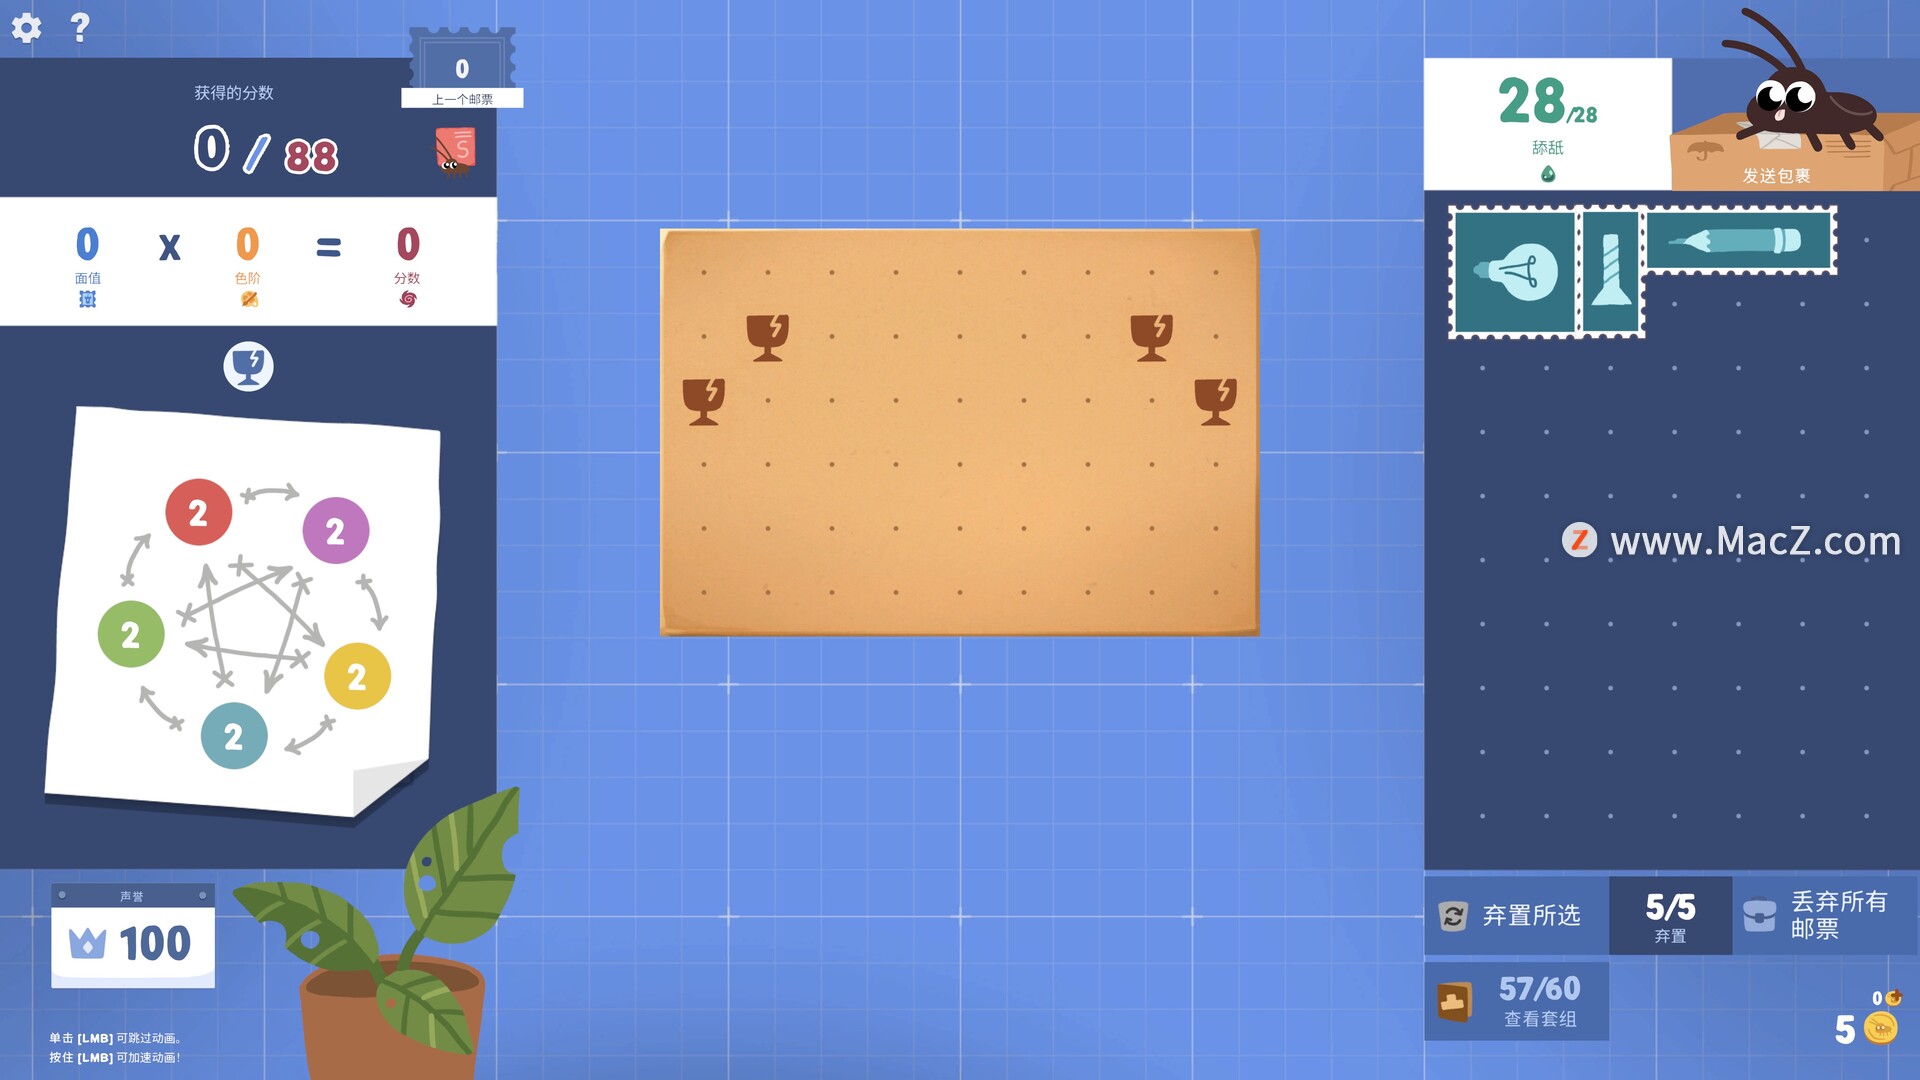
Task: Click the question mark help icon
Action: pyautogui.click(x=80, y=27)
